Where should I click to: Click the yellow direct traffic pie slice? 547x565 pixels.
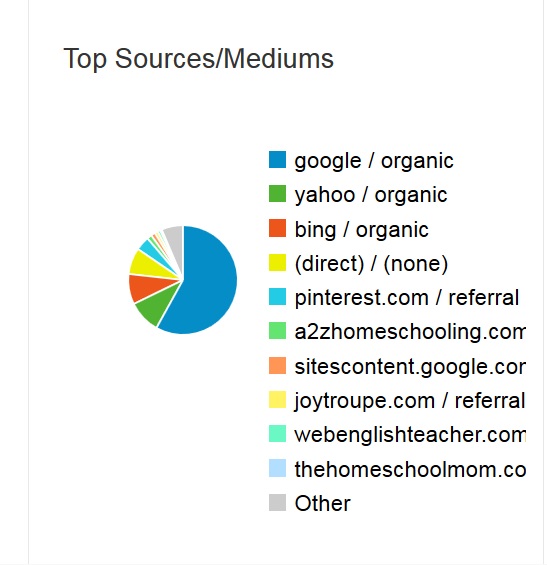coord(148,265)
